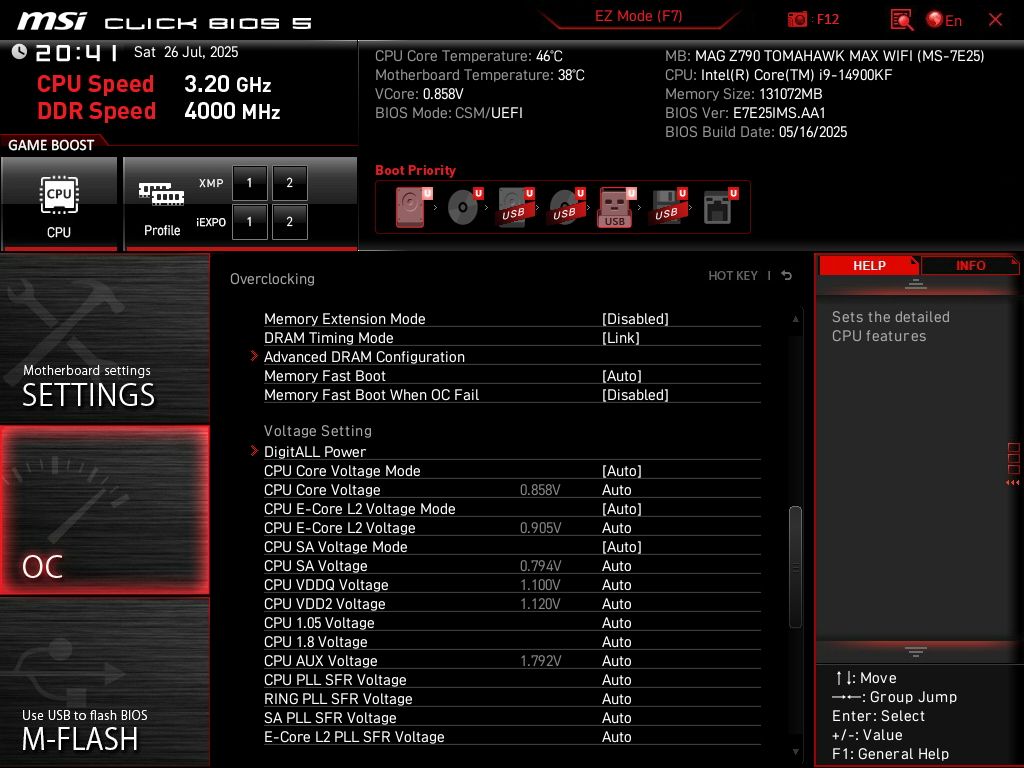Open M-FLASH to flash BIOS
1024x768 pixels.
coord(104,682)
